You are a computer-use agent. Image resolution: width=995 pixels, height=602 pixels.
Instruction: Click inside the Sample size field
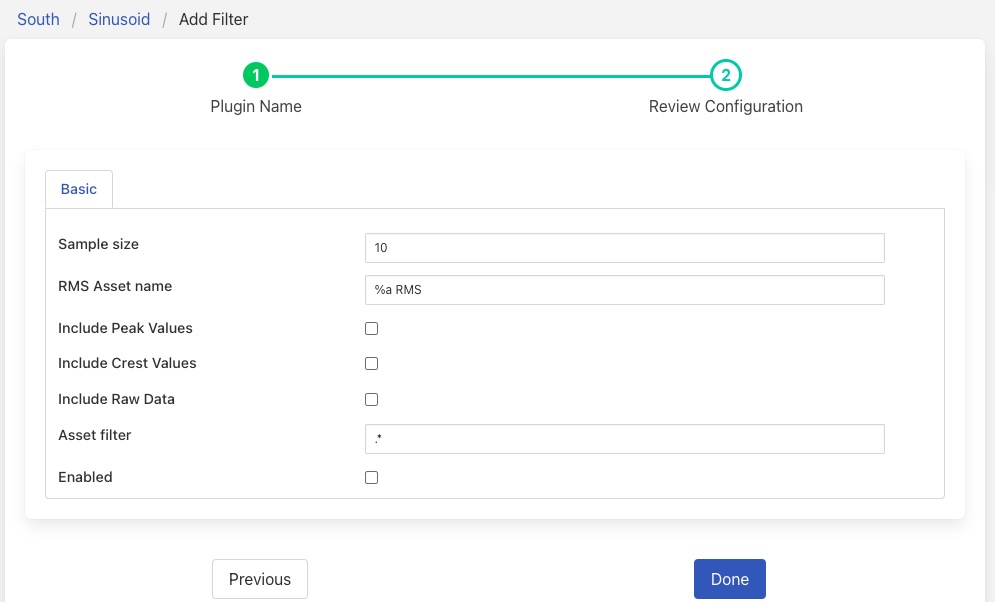624,247
